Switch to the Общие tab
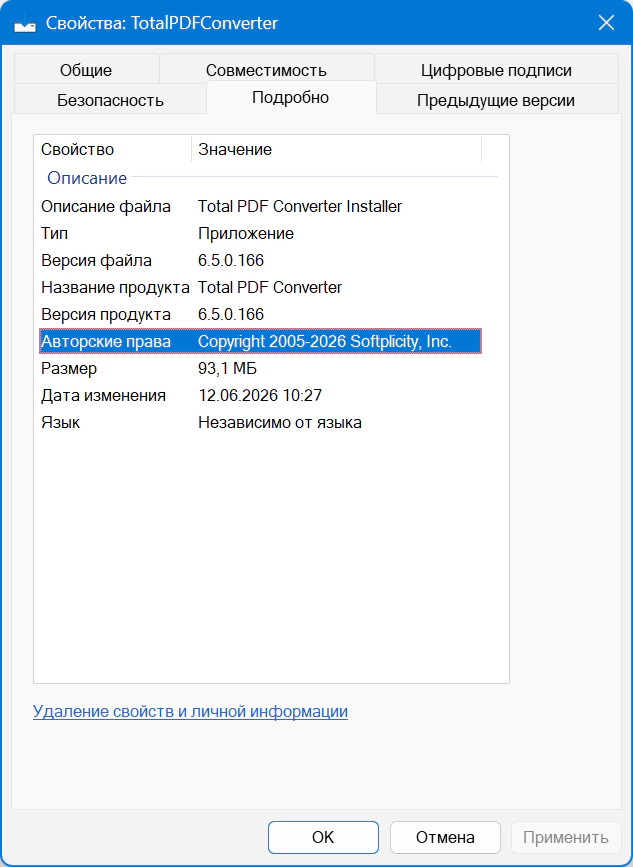This screenshot has height=867, width=633. (86, 70)
